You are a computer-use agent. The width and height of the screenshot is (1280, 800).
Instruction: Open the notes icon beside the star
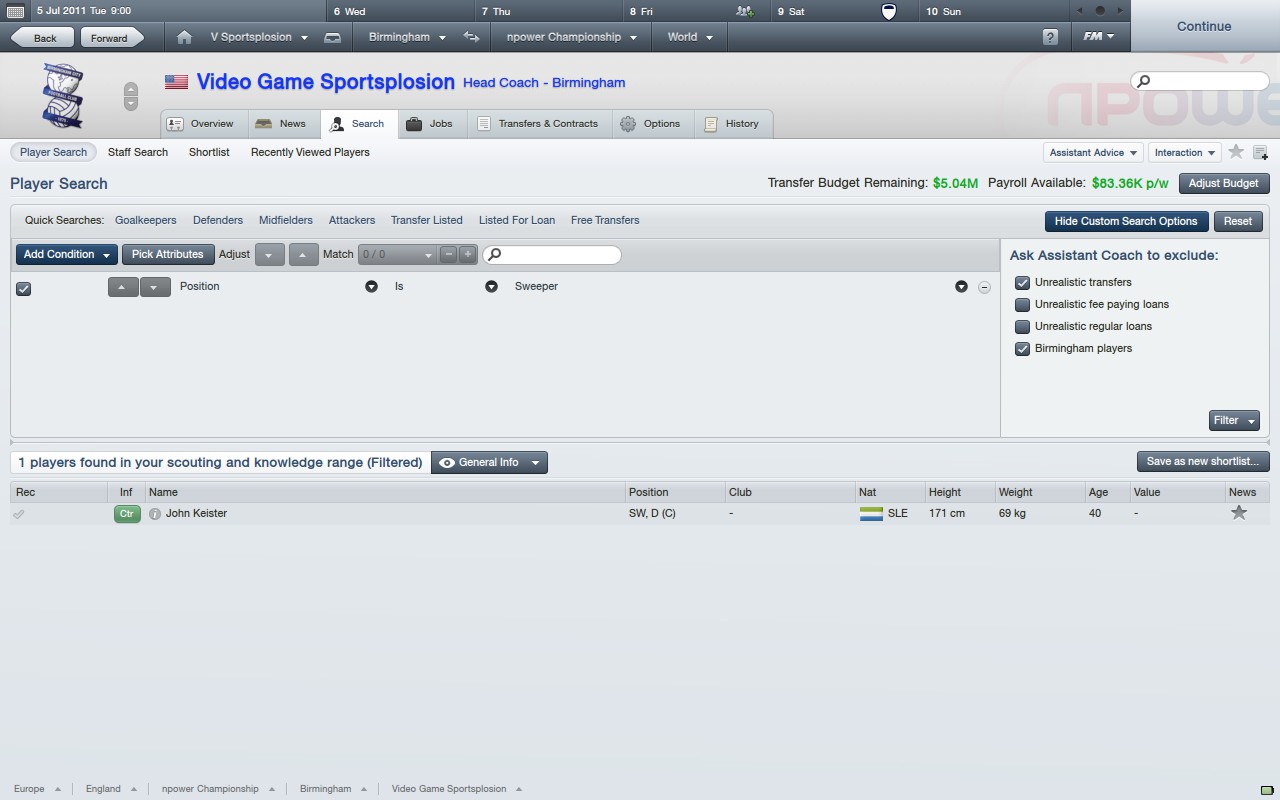pyautogui.click(x=1260, y=153)
